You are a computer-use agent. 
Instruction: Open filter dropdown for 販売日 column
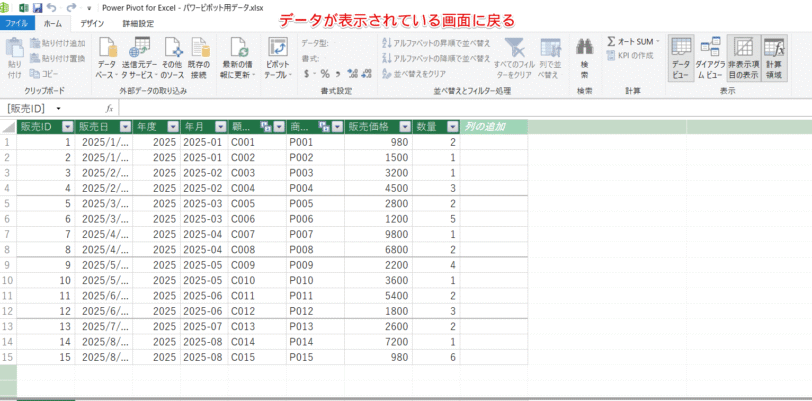tap(125, 127)
